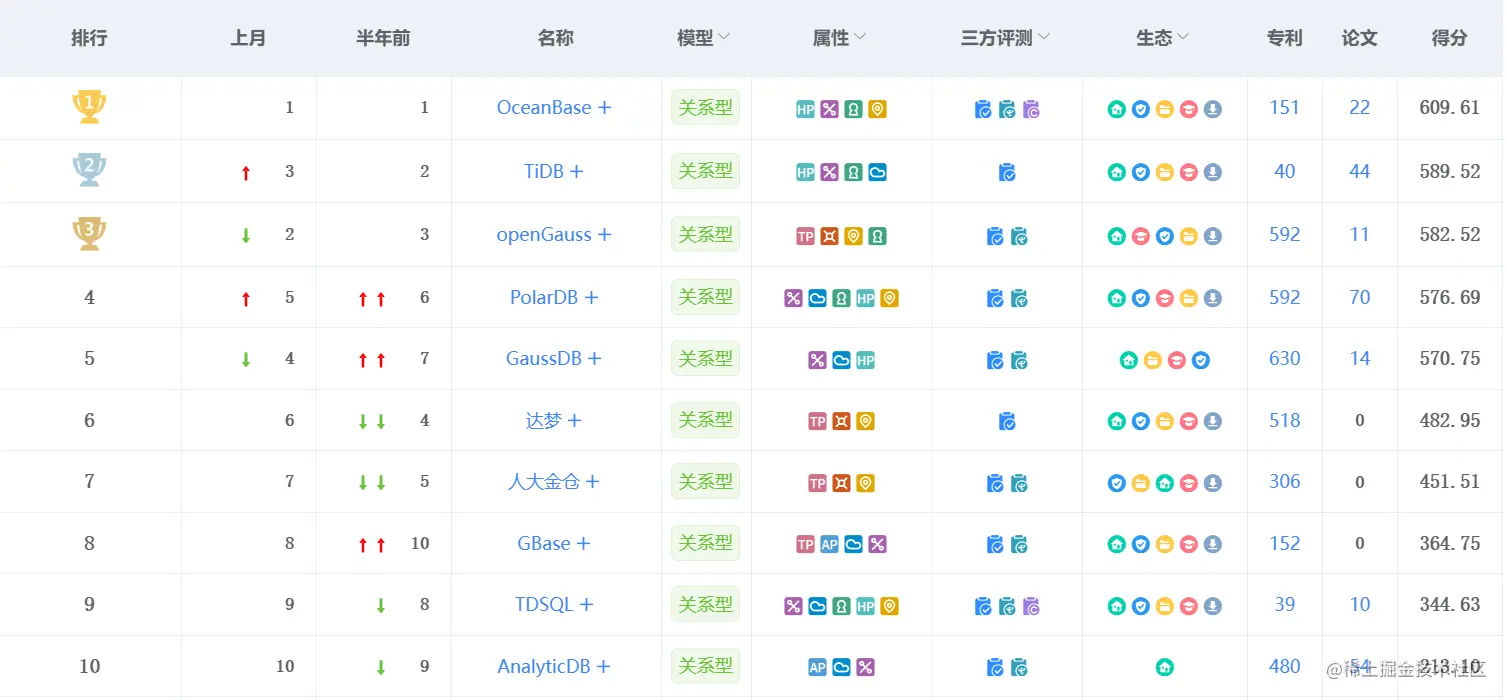This screenshot has width=1507, height=700.
Task: Click purple copyright clipboard icon in TDSQL row
Action: 1031,606
